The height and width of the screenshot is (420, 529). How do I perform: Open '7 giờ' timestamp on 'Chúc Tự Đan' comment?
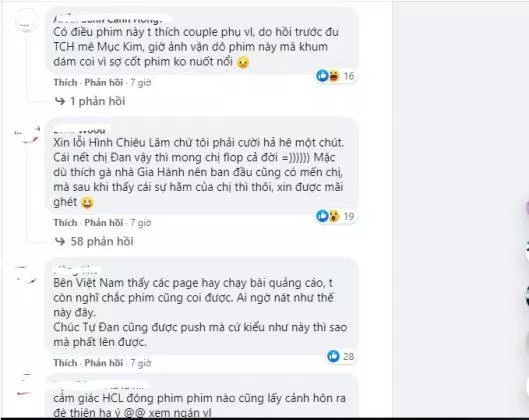tap(141, 363)
